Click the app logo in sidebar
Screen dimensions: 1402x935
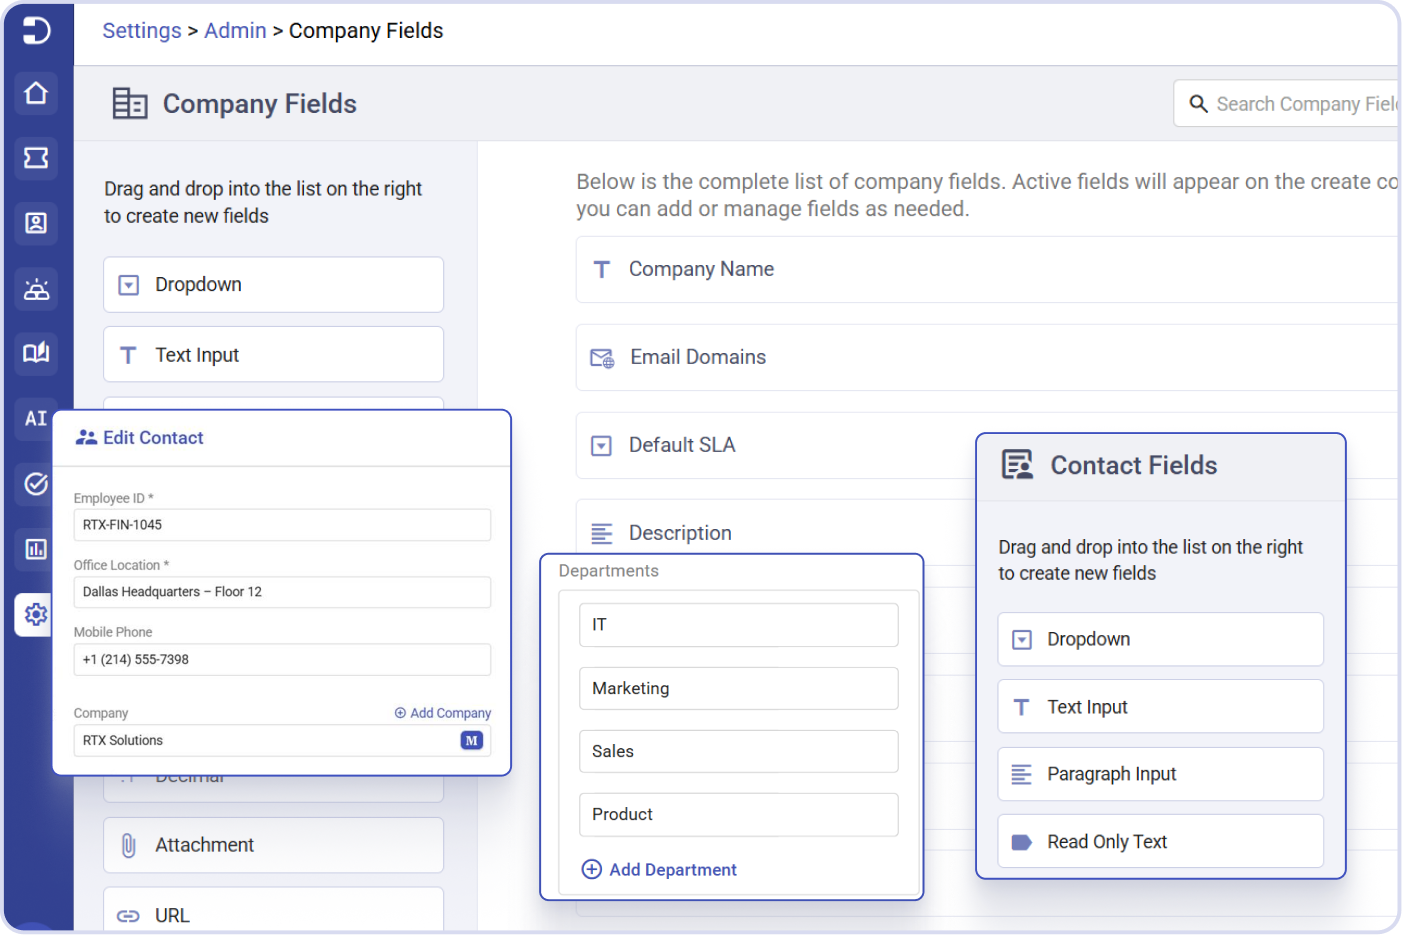pyautogui.click(x=36, y=30)
